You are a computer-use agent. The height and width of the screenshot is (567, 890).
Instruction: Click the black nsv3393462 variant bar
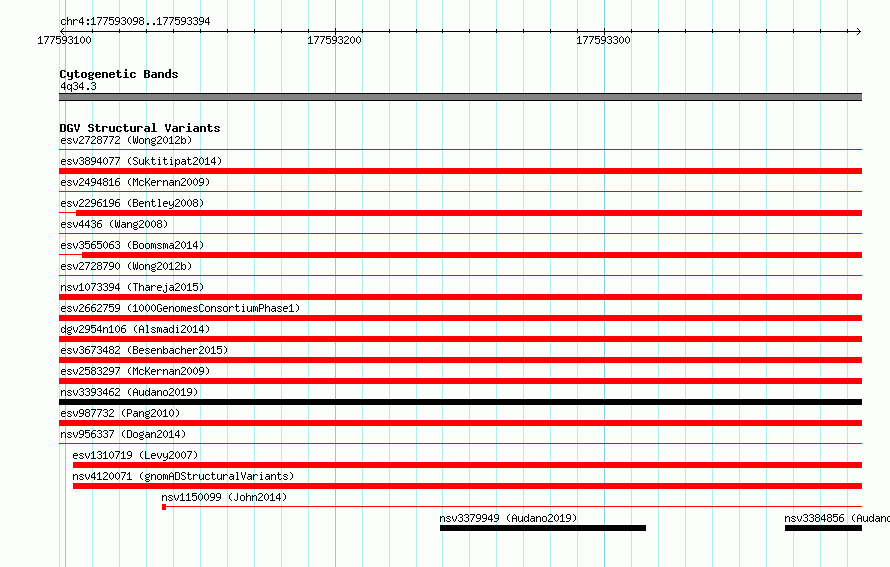(460, 402)
